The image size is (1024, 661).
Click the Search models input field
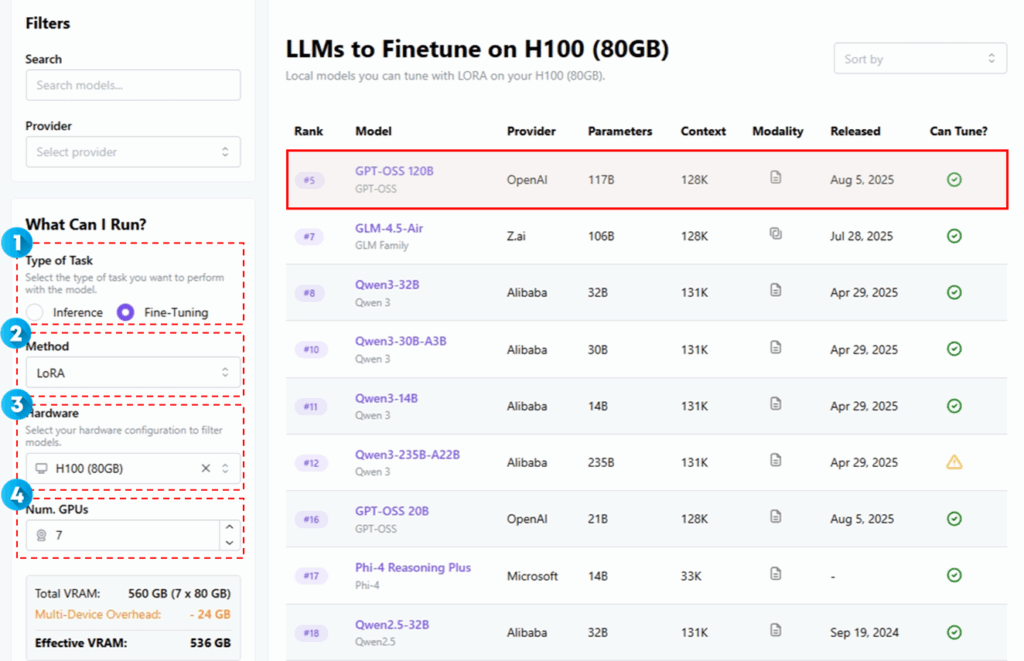point(133,85)
